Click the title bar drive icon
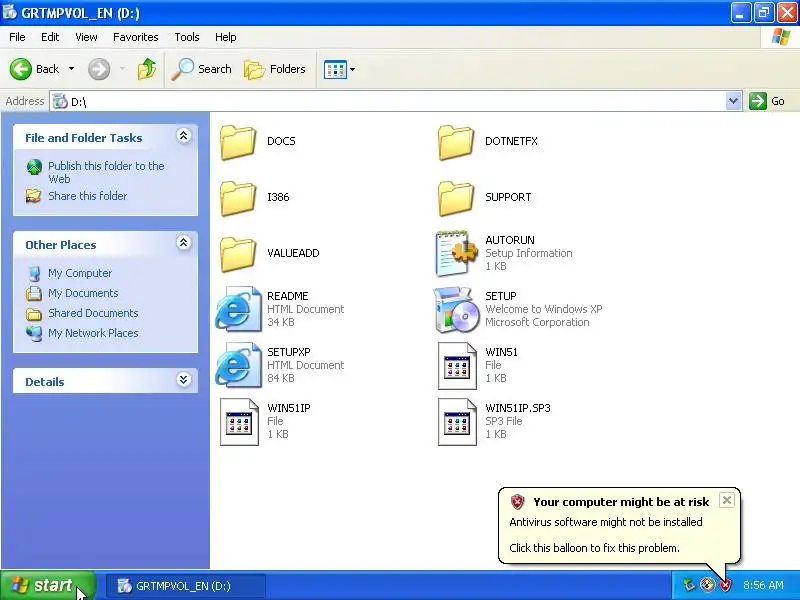800x600 pixels. pos(10,12)
